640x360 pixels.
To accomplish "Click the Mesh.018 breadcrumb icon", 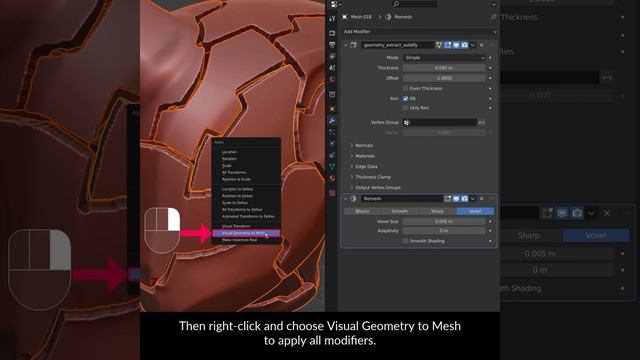I will point(345,17).
